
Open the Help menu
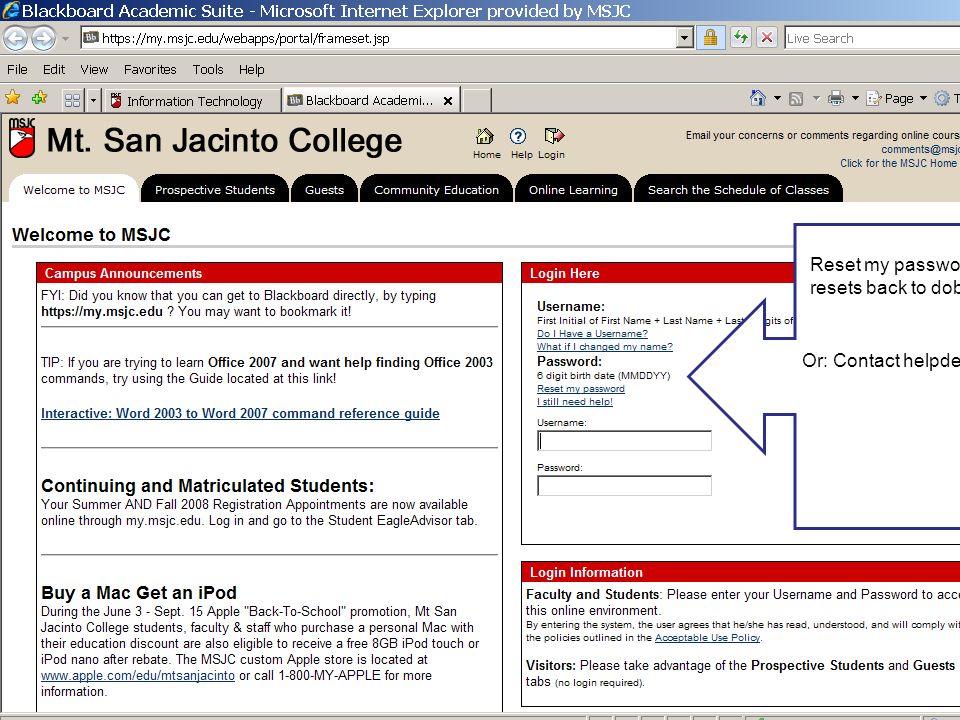tap(252, 70)
